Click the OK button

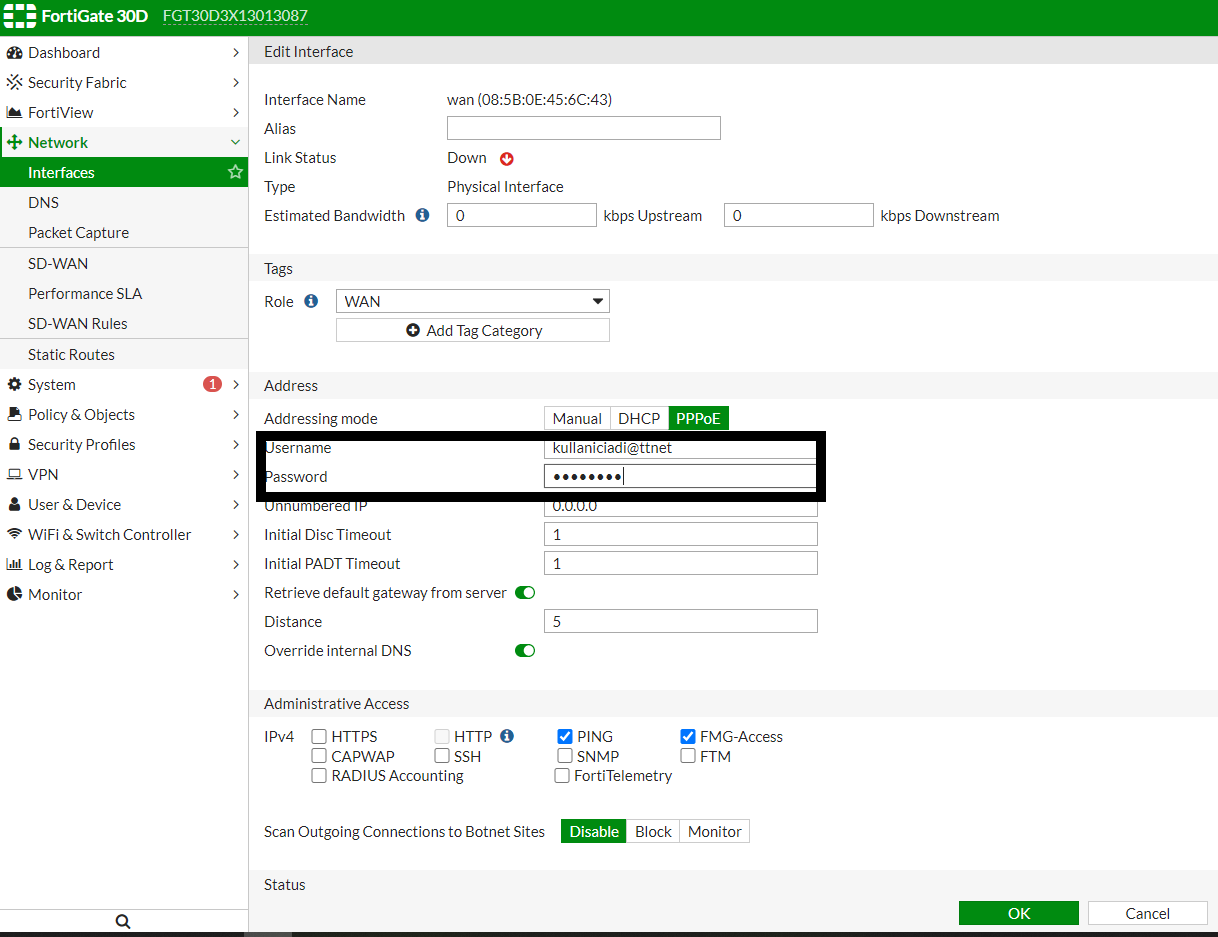point(1018,913)
